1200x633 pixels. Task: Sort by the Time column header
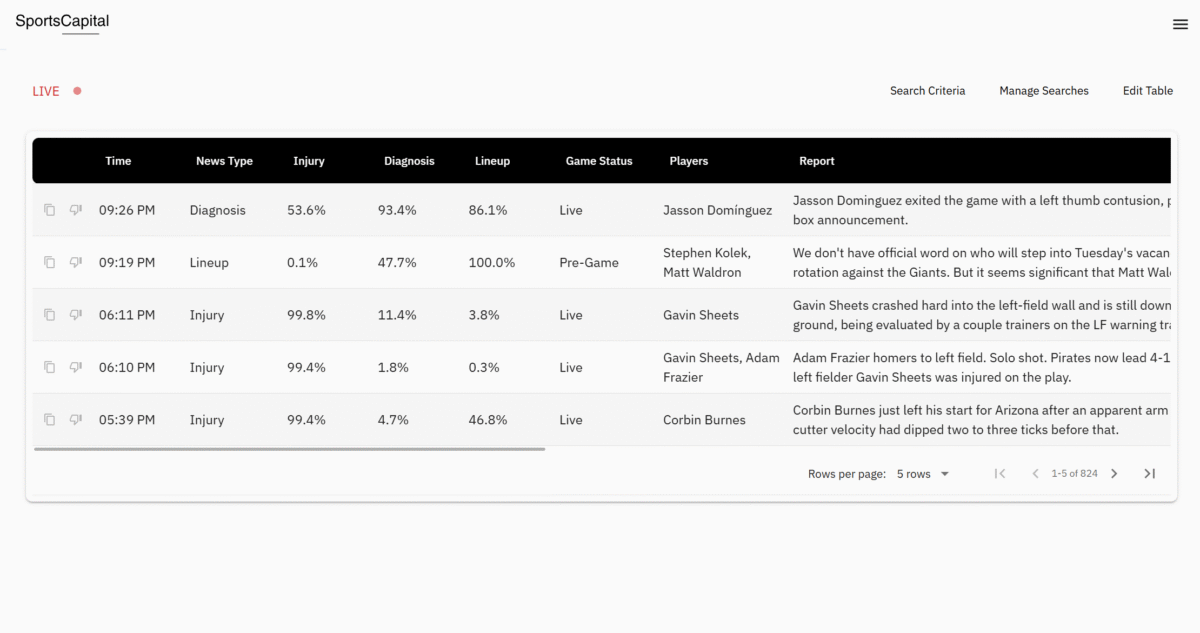pos(118,161)
